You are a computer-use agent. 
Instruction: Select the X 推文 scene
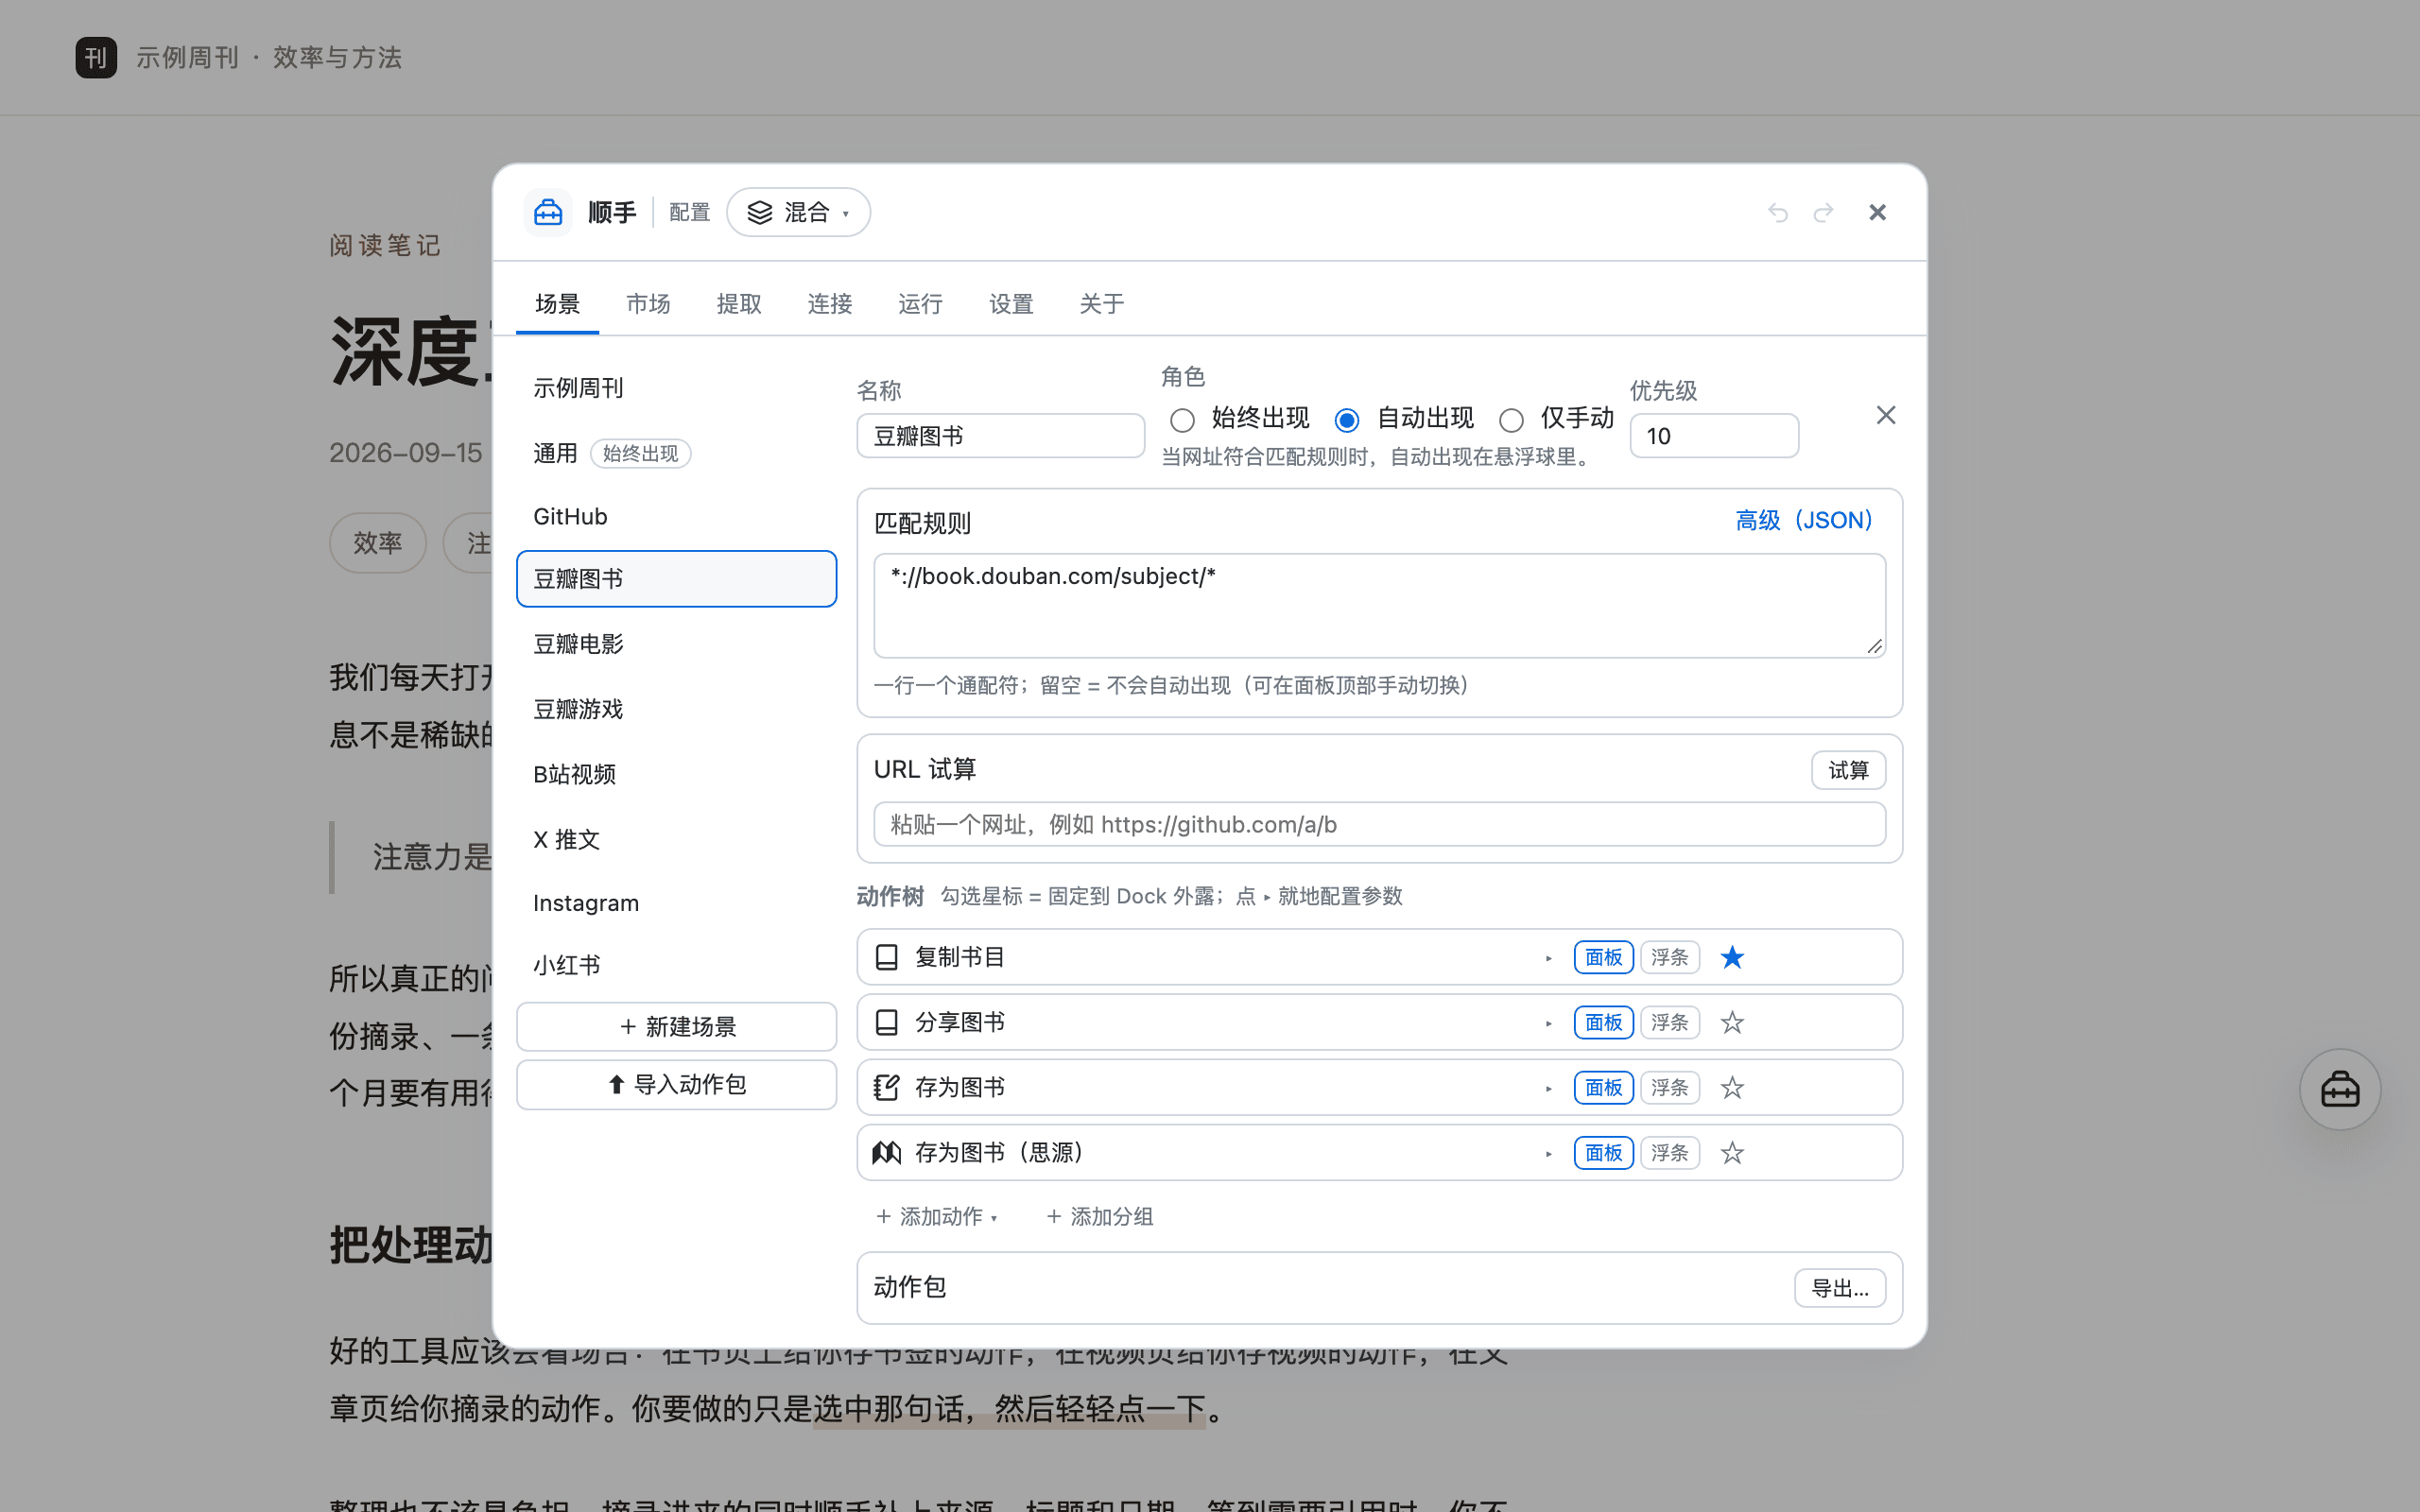coord(676,839)
